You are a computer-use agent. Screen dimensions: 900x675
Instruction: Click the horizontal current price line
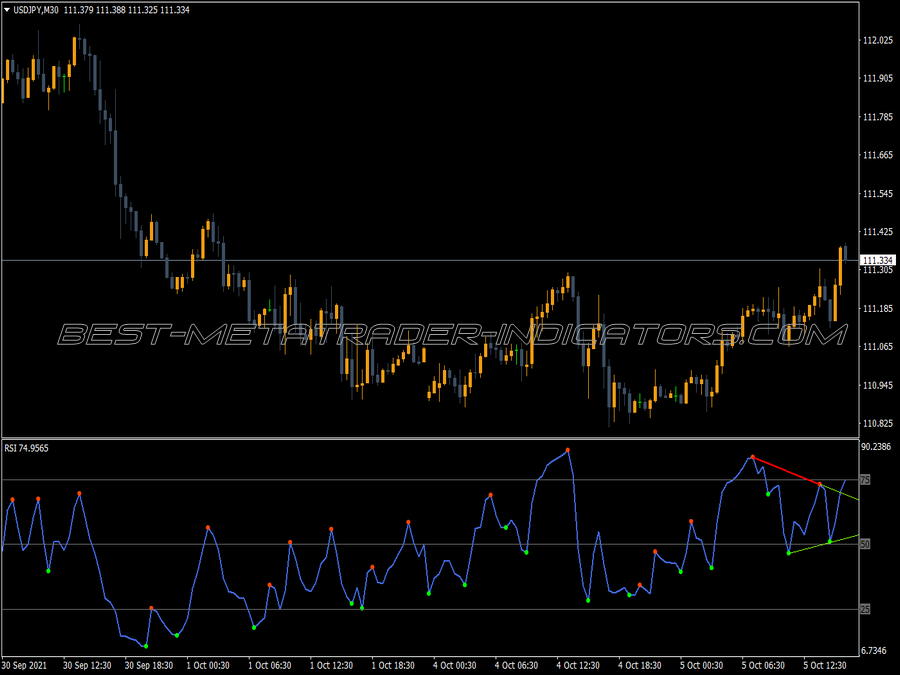(430, 261)
